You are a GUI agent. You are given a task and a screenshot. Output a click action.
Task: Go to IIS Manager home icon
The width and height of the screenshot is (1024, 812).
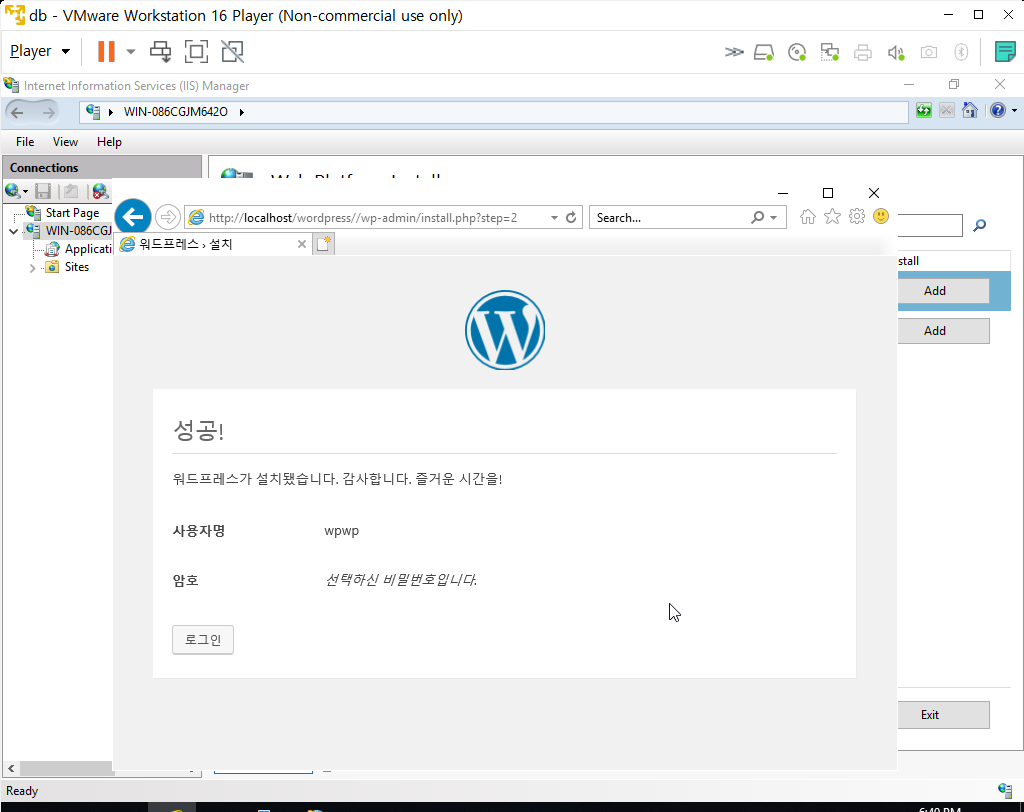(x=970, y=110)
